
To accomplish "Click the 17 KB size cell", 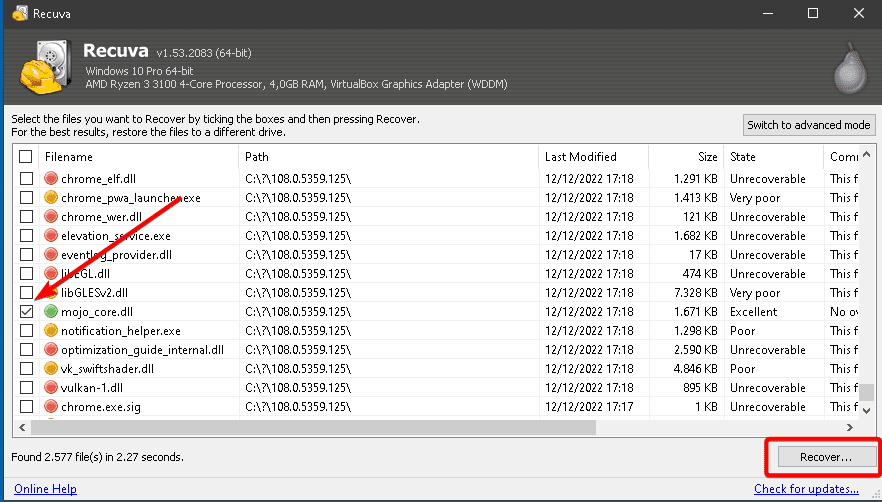I will click(703, 255).
